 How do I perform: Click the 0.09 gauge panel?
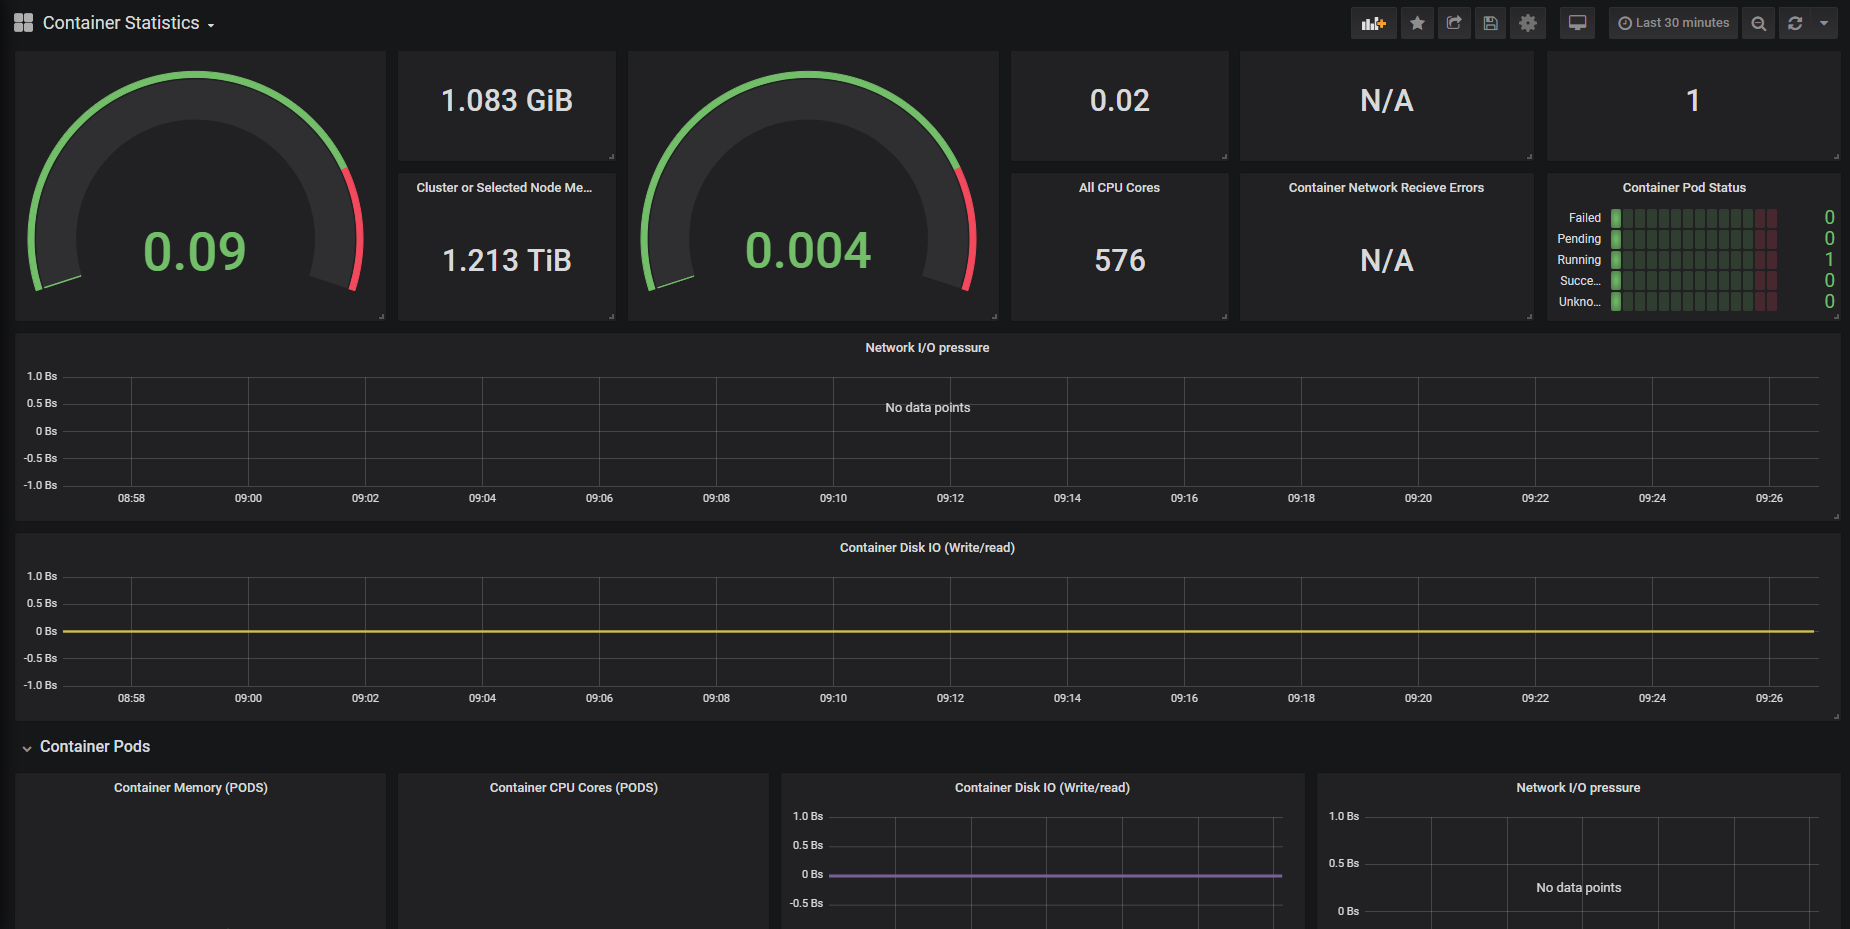[x=200, y=186]
